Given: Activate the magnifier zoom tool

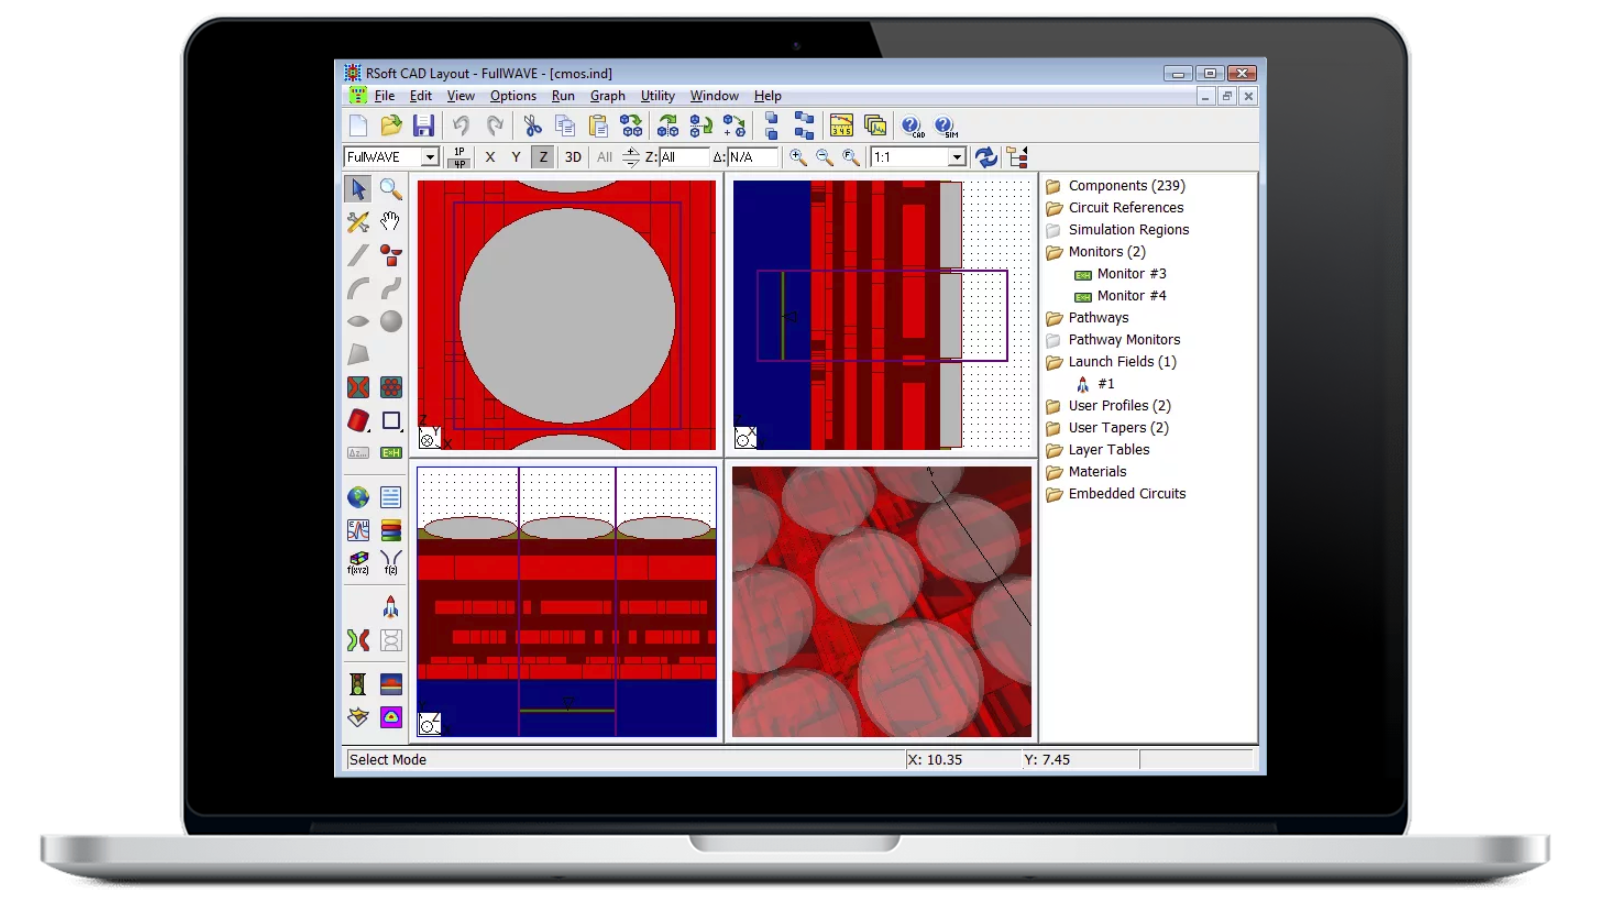Looking at the screenshot, I should pyautogui.click(x=390, y=186).
